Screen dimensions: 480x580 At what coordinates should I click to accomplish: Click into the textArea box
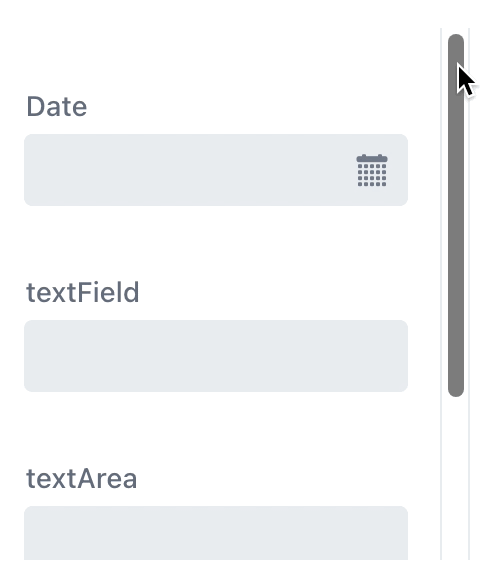click(216, 533)
